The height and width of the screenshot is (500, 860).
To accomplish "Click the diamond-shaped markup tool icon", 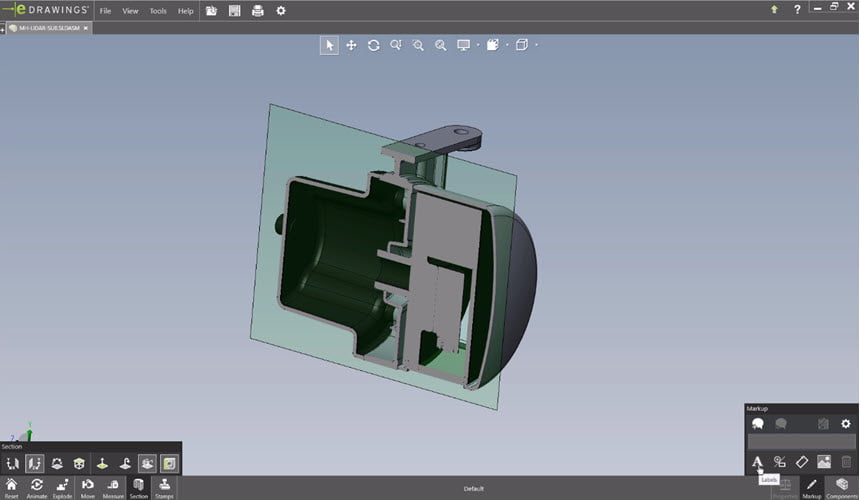I will point(801,462).
